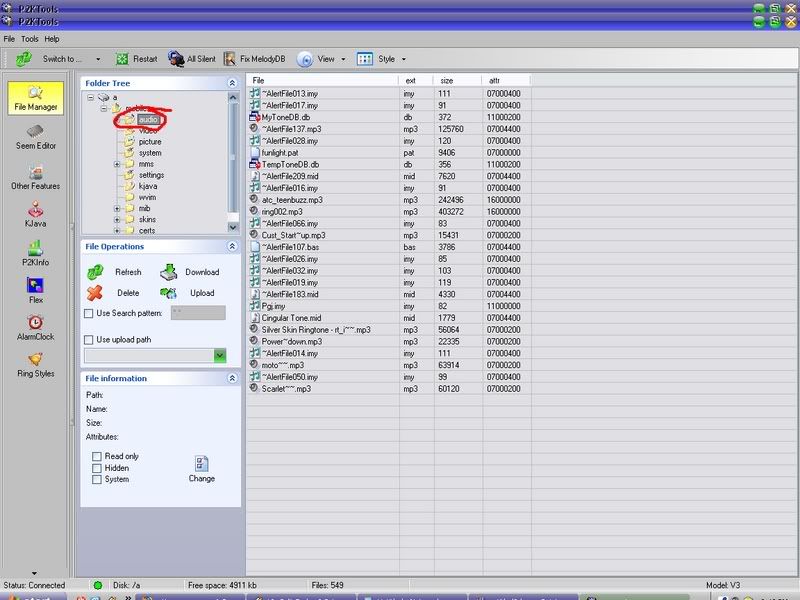Click the Restart toolbar button
The width and height of the screenshot is (800, 600).
pyautogui.click(x=137, y=59)
